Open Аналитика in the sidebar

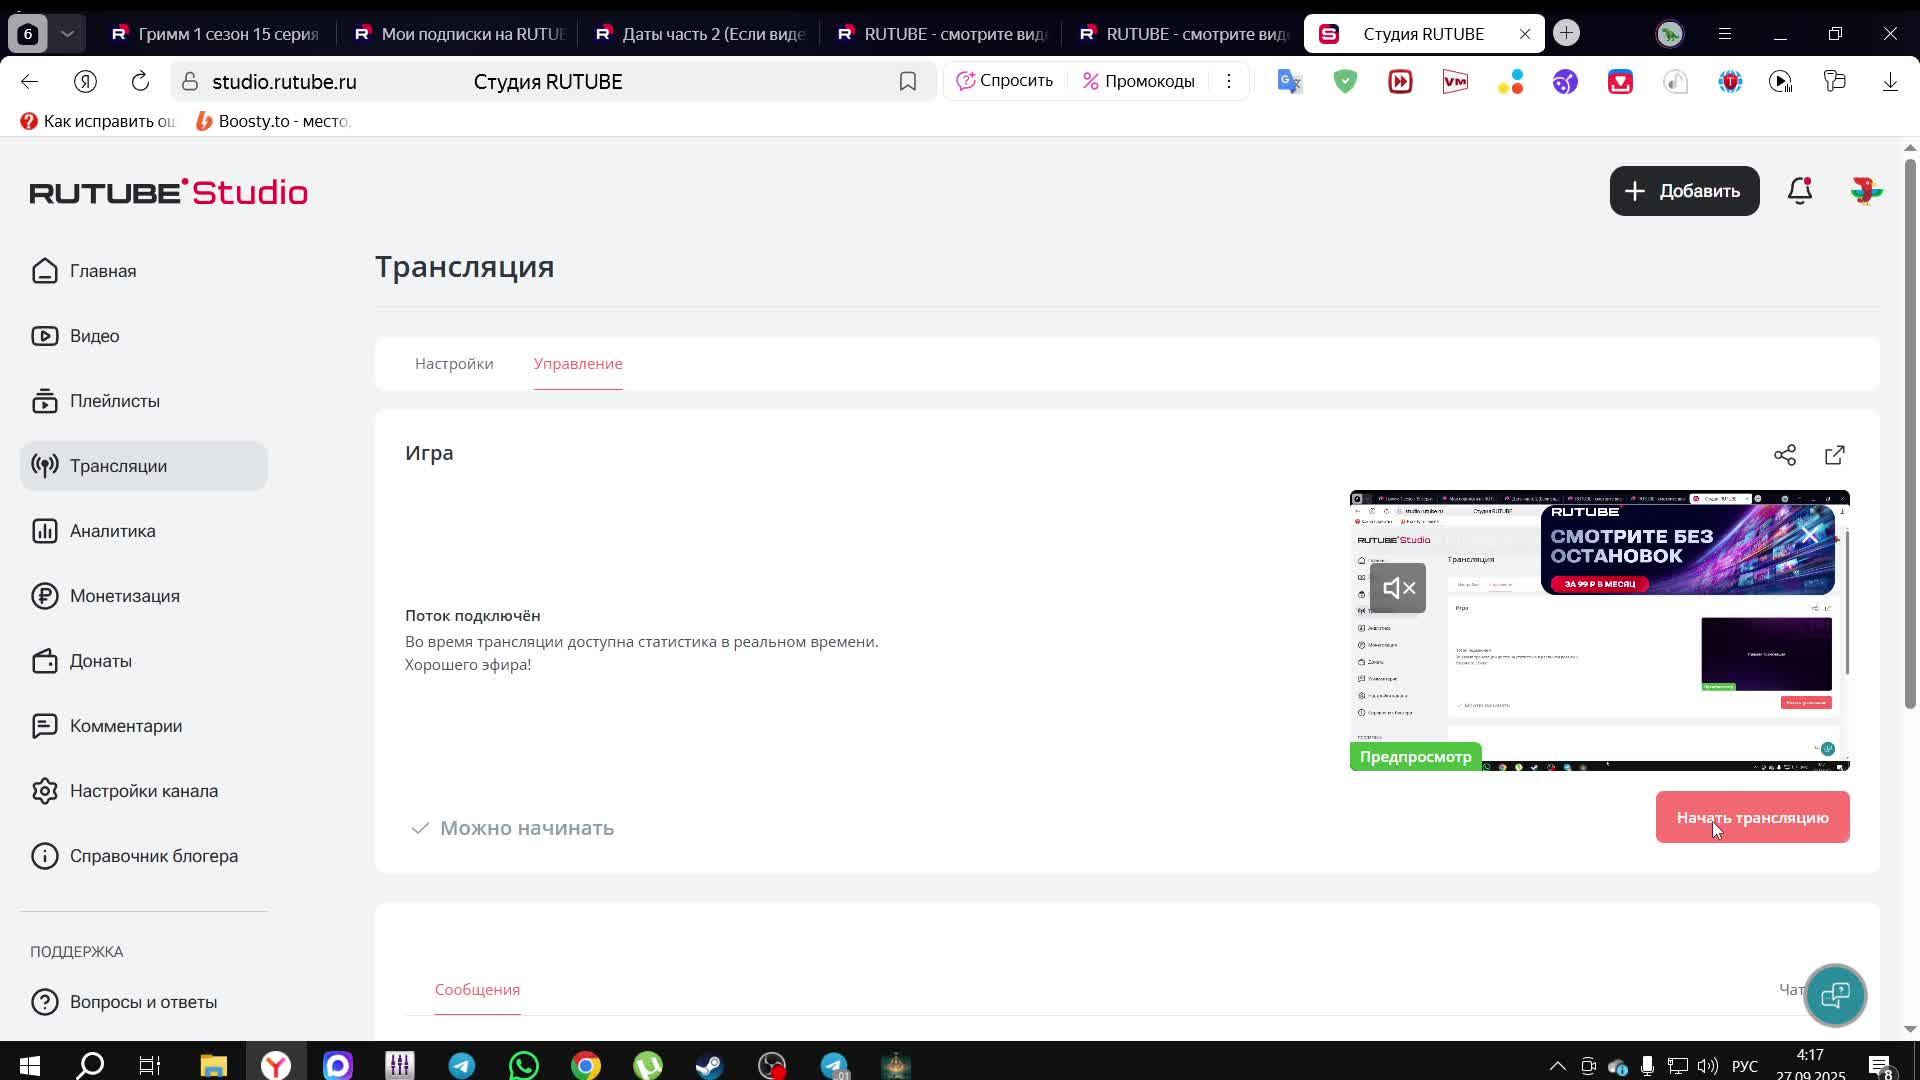point(112,531)
